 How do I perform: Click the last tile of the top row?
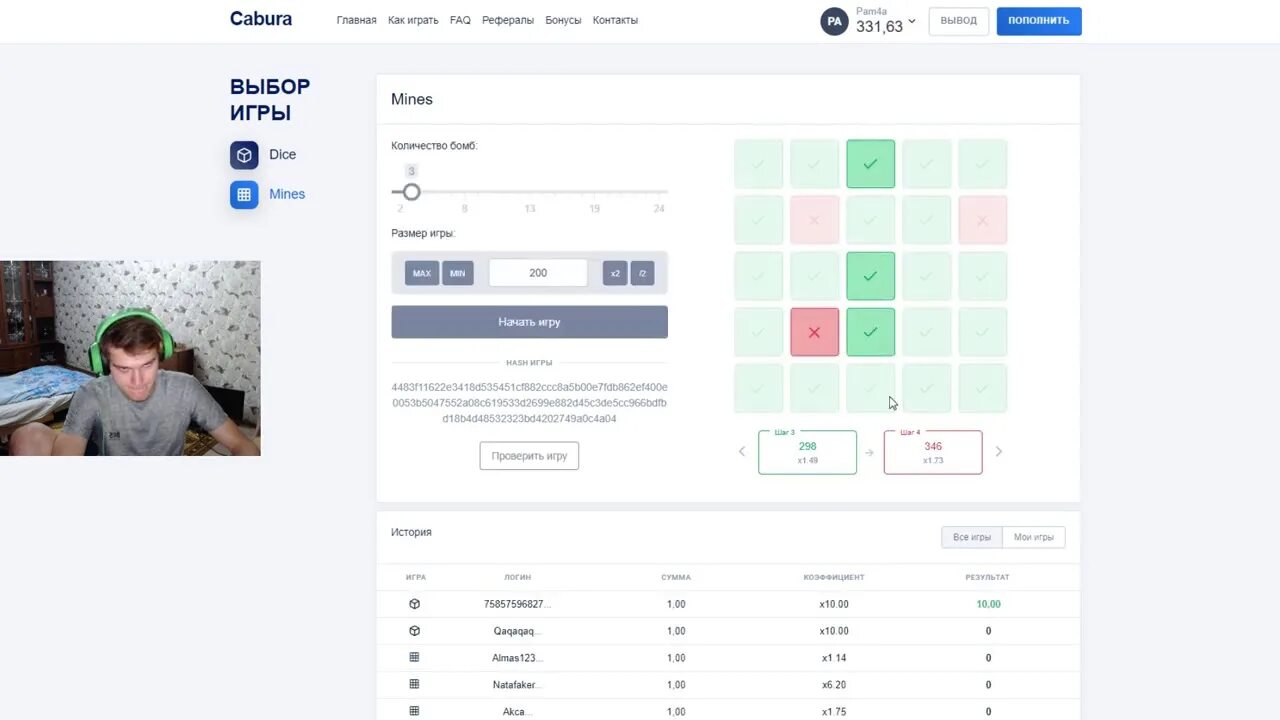click(x=982, y=164)
